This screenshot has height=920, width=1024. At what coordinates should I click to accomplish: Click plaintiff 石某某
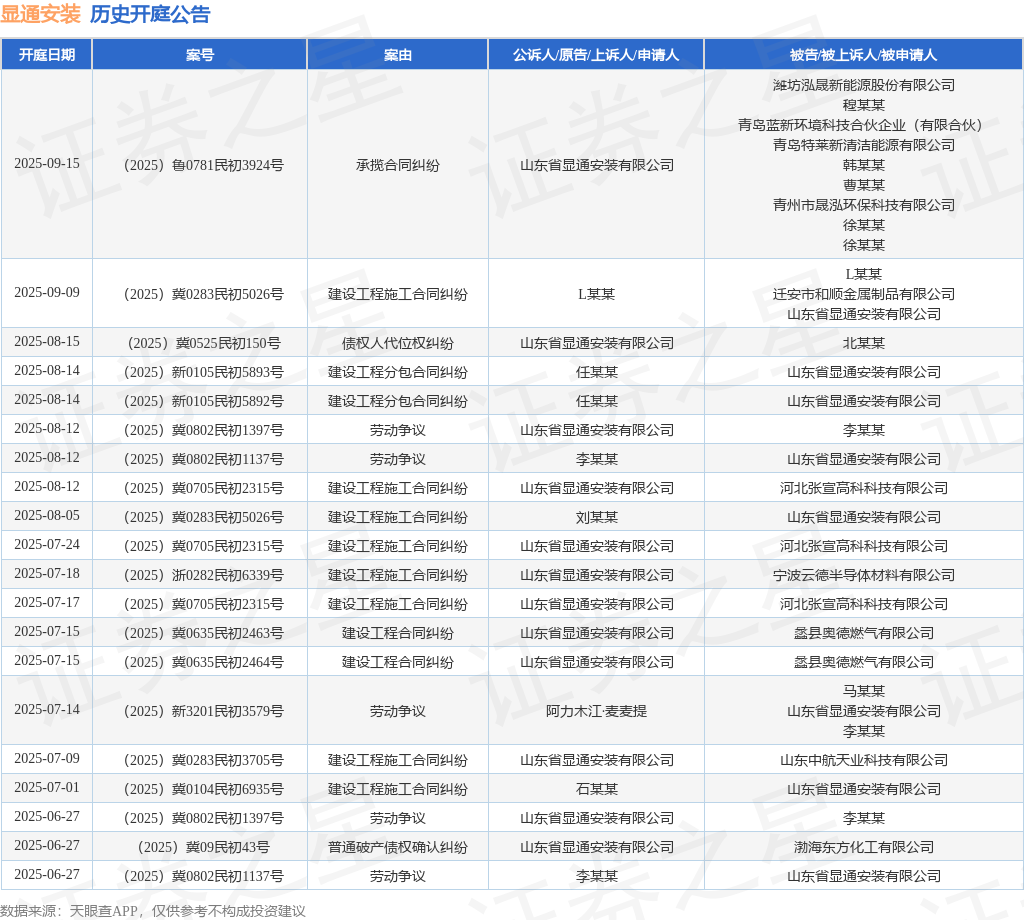click(x=596, y=789)
